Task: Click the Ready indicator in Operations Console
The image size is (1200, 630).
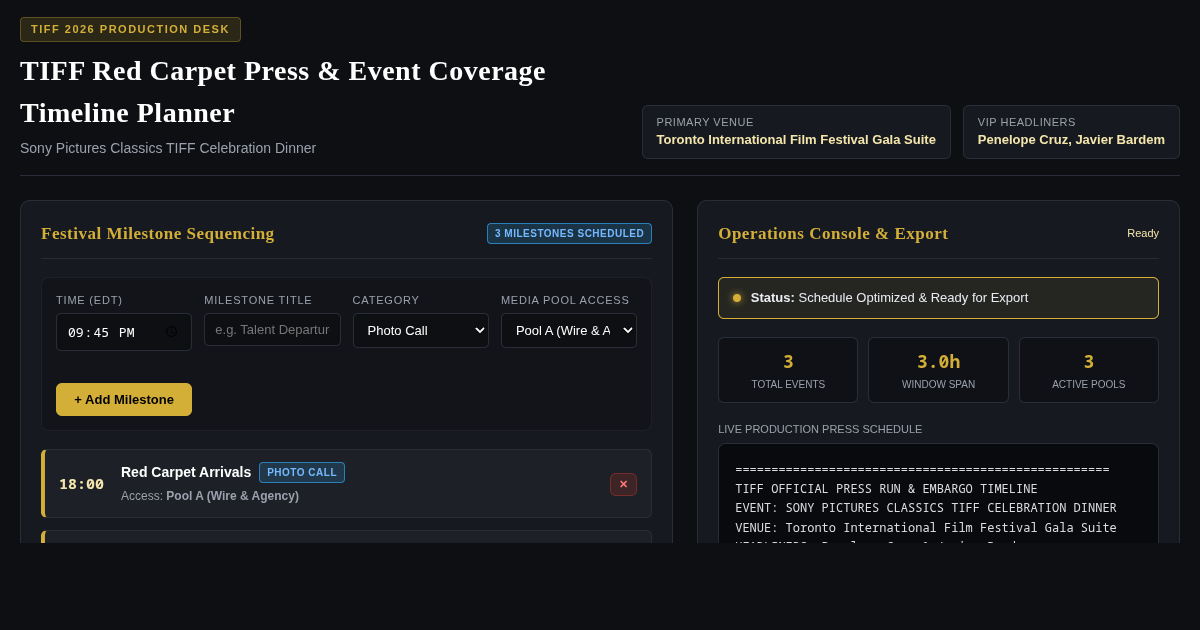Action: [x=1143, y=233]
